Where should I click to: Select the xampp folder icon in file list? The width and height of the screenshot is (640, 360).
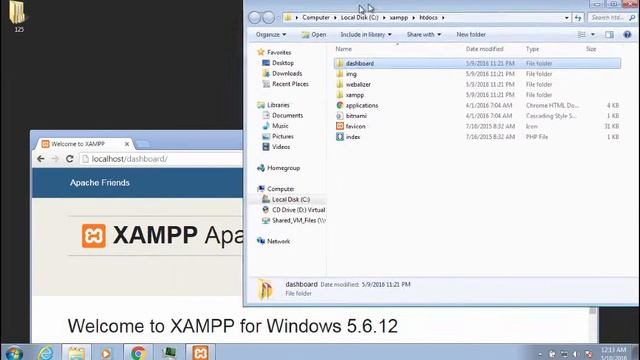[x=340, y=95]
